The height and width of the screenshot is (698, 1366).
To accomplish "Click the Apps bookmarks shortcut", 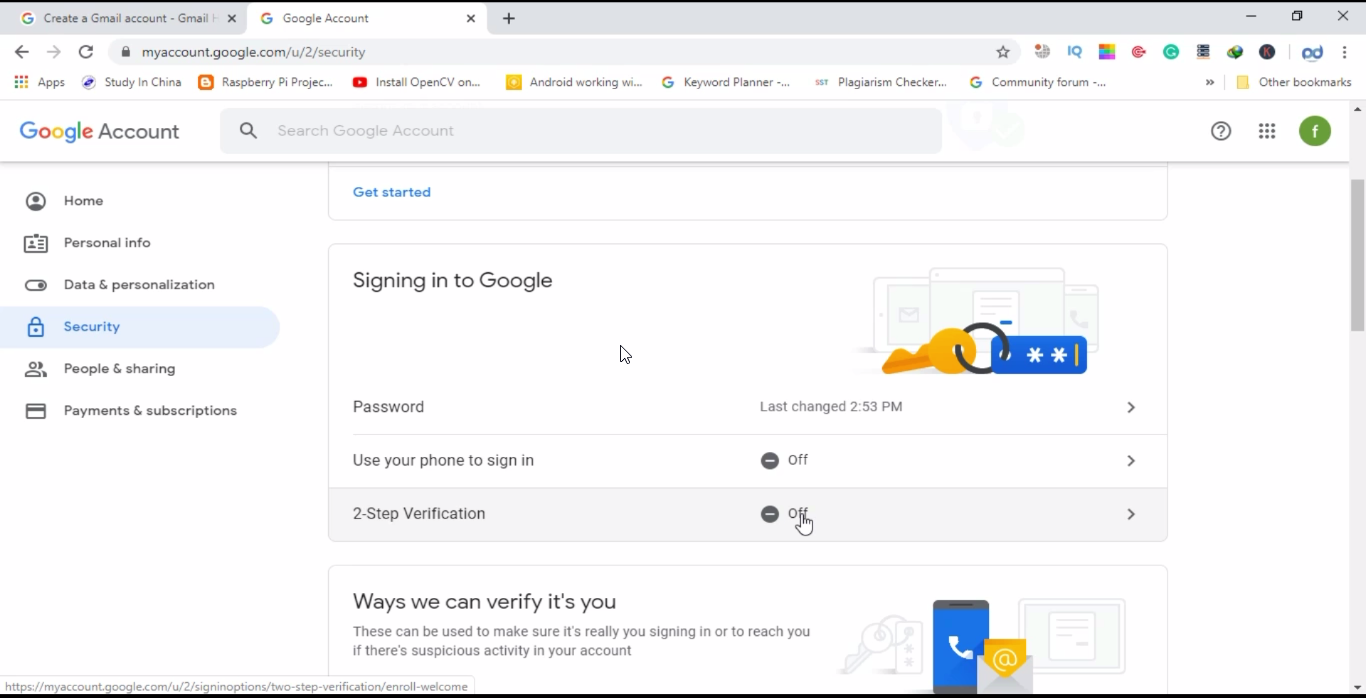I will click(40, 82).
